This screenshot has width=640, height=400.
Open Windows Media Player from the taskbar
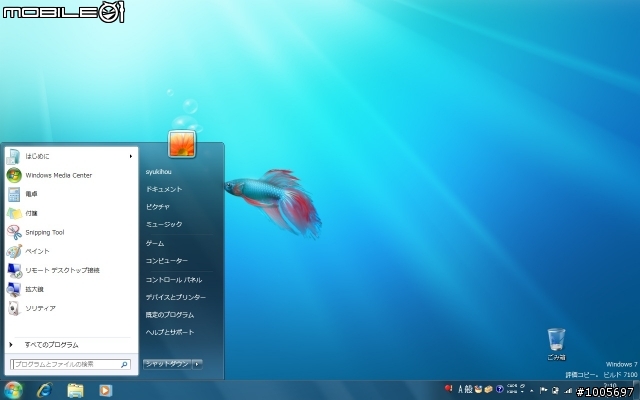pyautogui.click(x=105, y=391)
